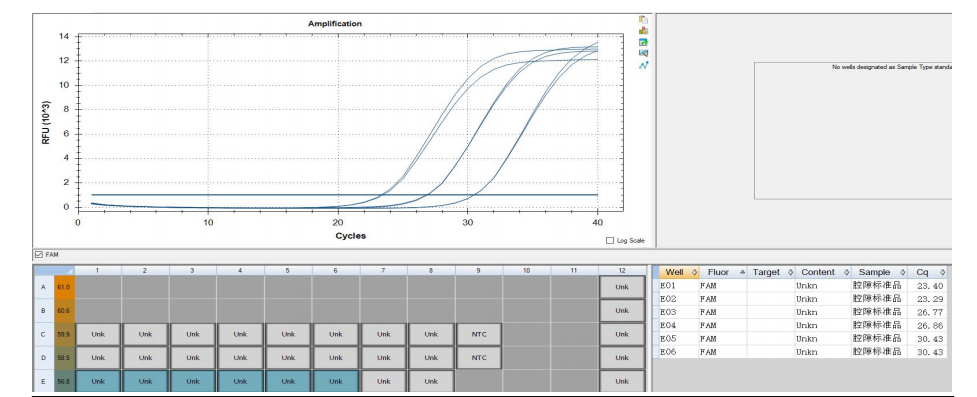Click the trace style line-graph icon
The width and height of the screenshot is (977, 397).
coord(644,65)
